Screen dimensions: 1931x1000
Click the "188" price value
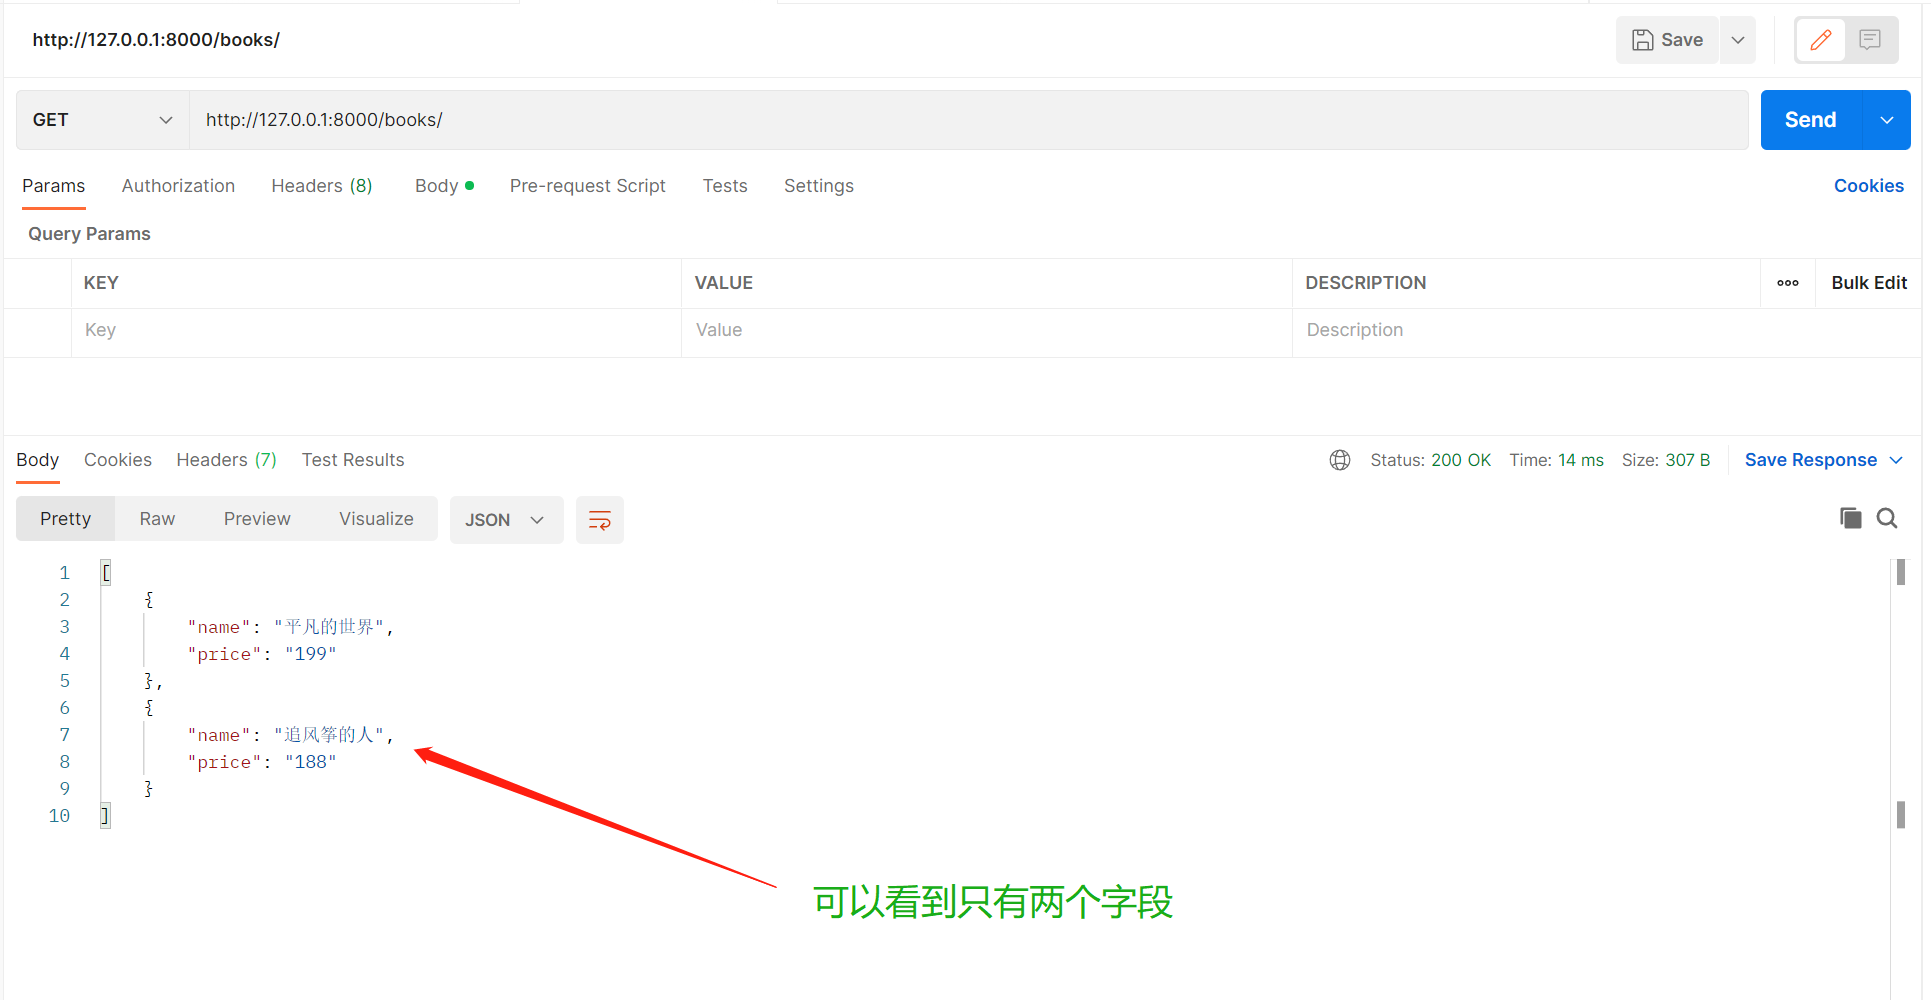pyautogui.click(x=311, y=762)
